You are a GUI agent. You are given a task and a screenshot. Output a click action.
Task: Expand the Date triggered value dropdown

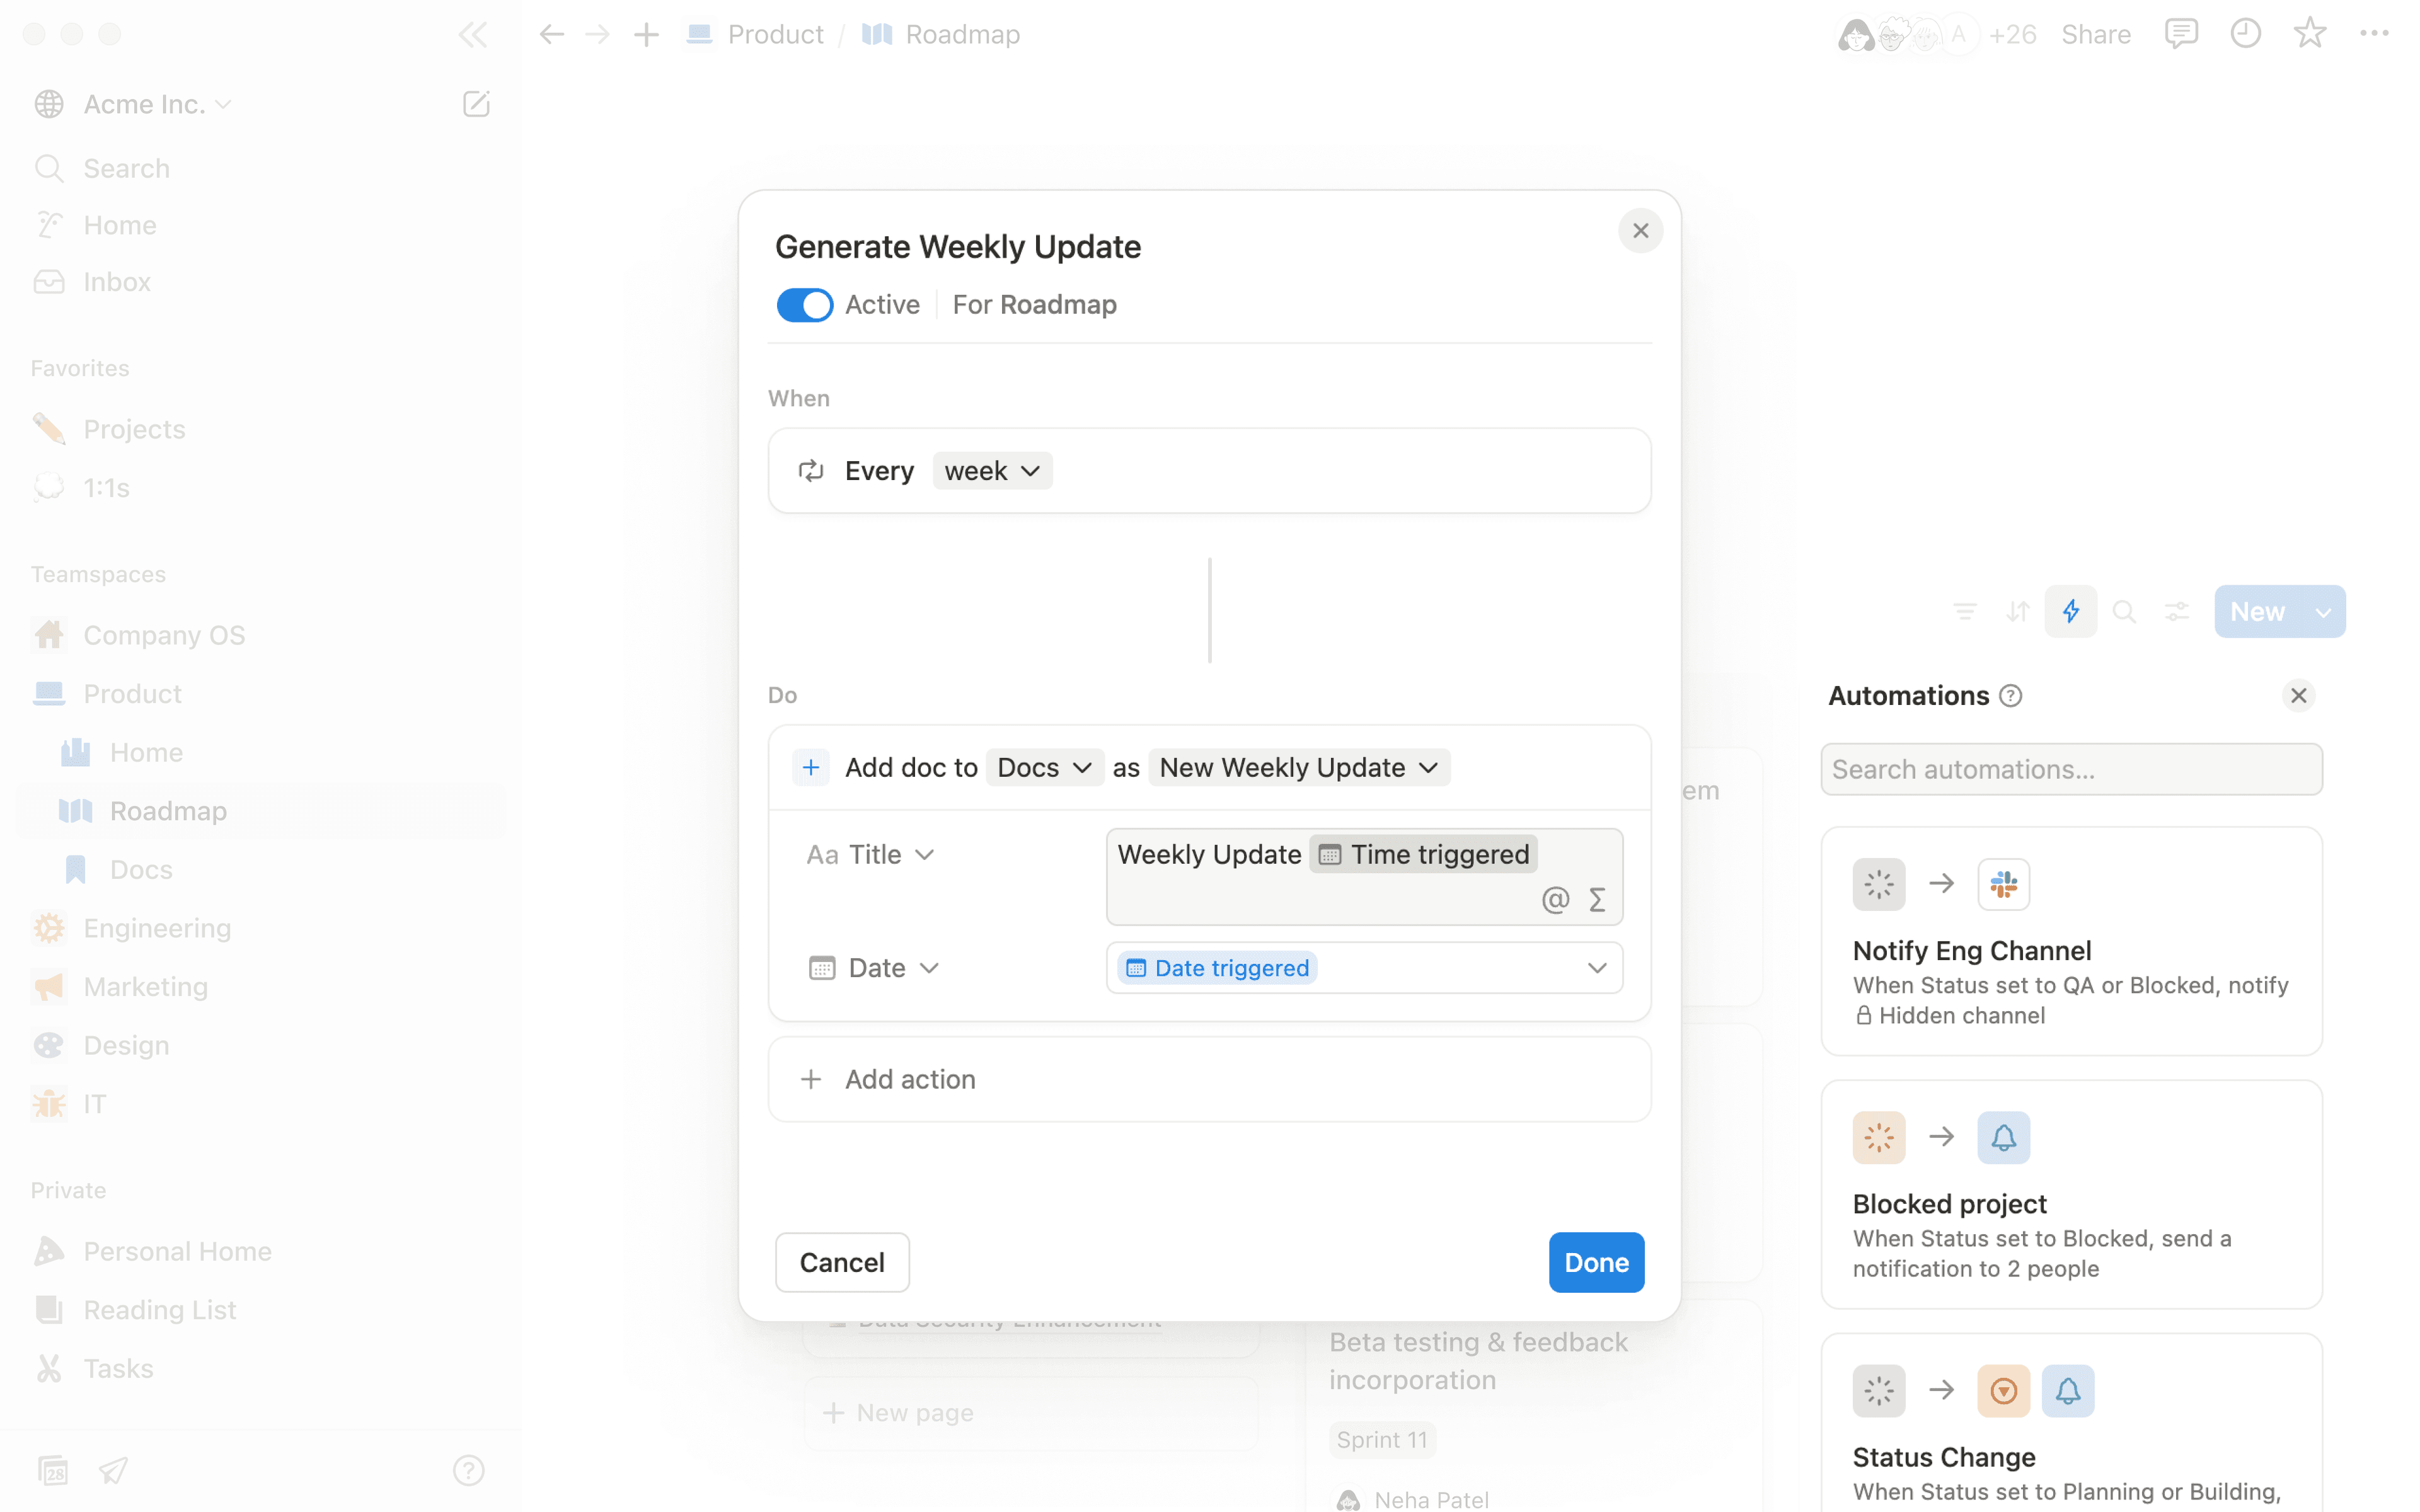coord(1597,968)
